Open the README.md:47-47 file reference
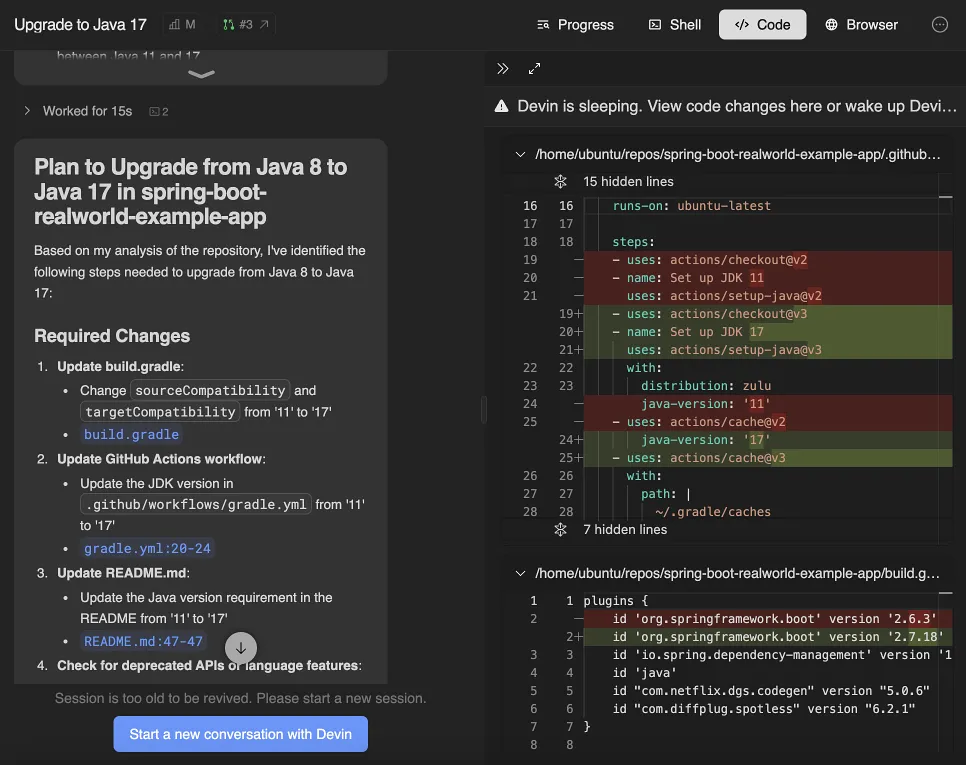This screenshot has height=765, width=966. 143,641
